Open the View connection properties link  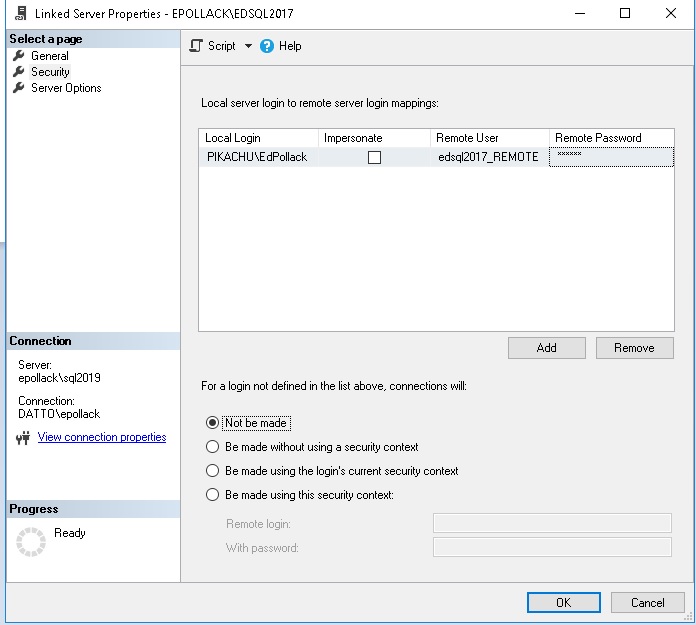[102, 437]
